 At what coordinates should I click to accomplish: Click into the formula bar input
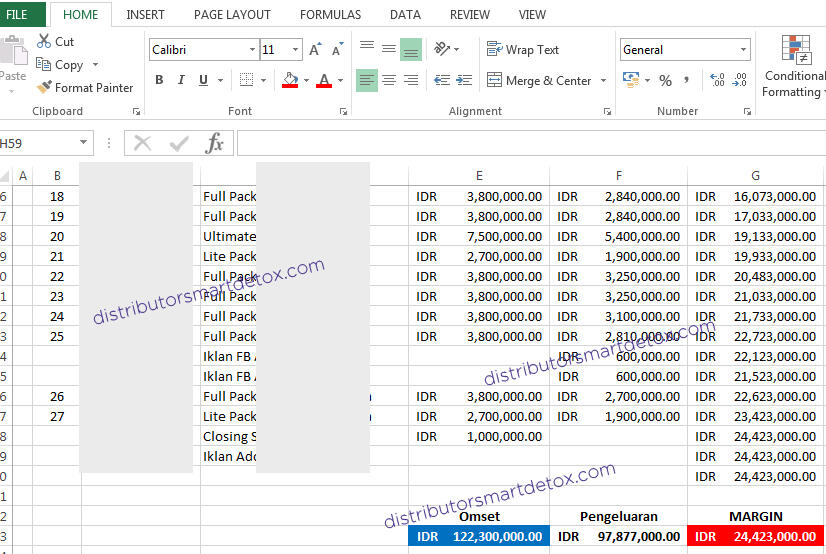coord(531,143)
